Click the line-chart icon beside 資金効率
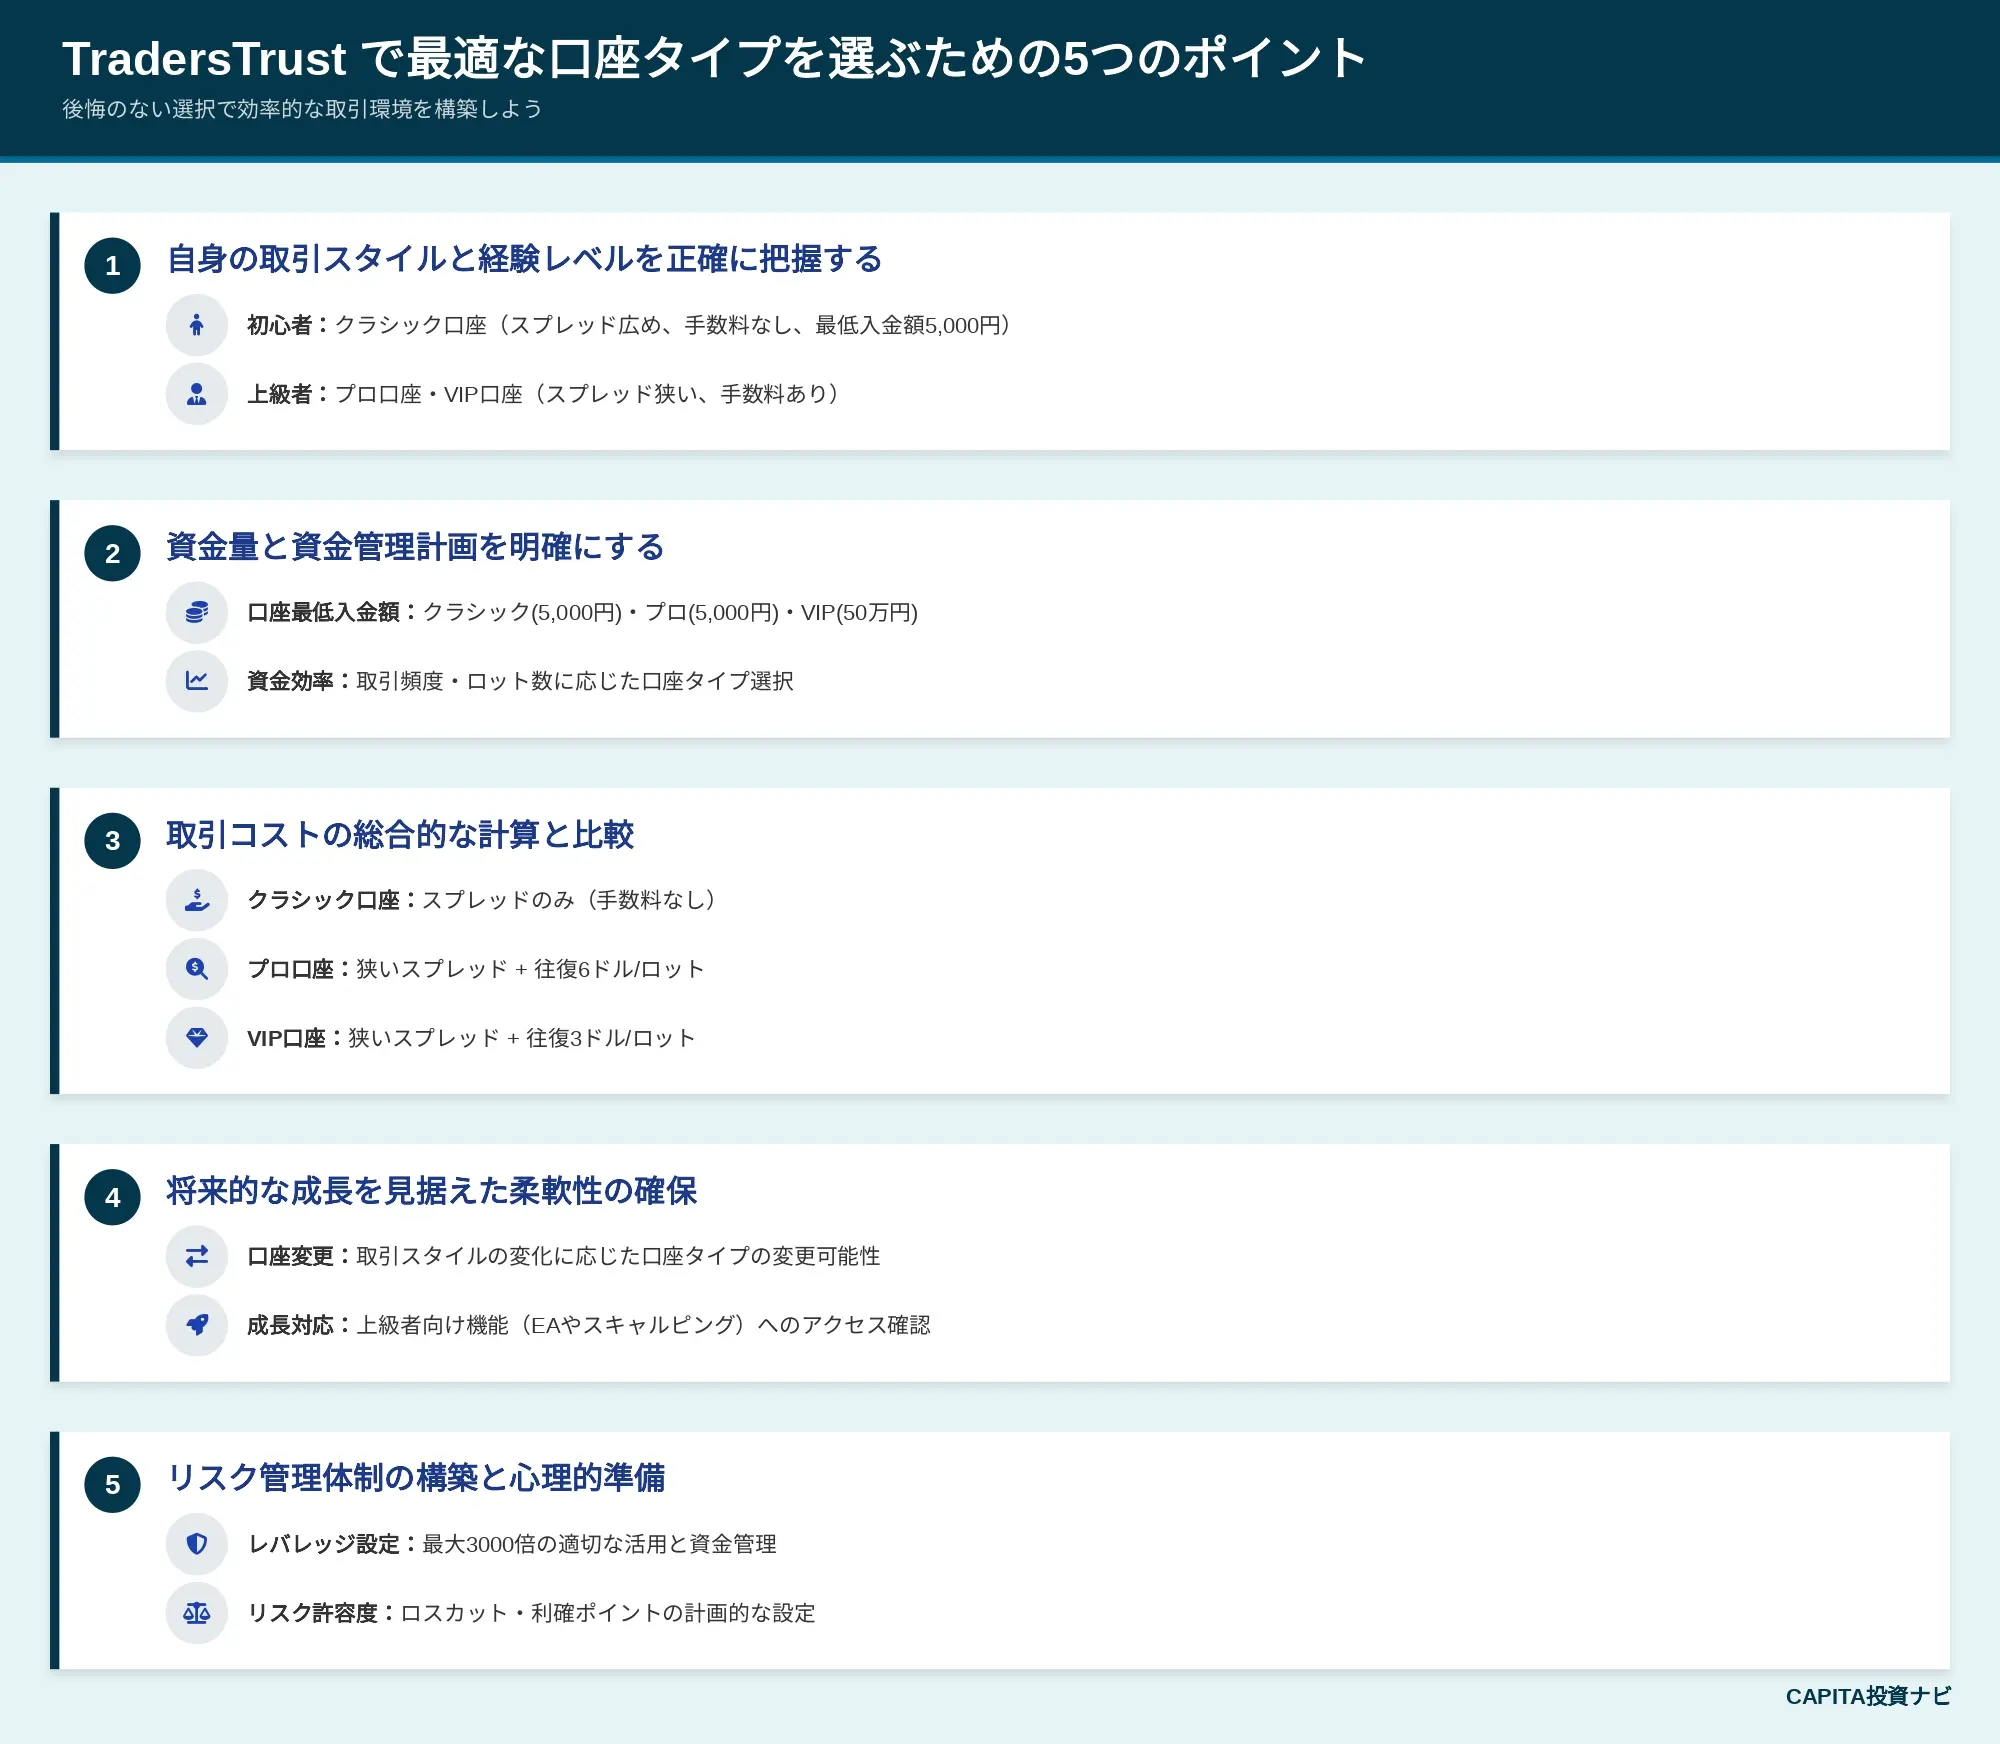 [197, 681]
